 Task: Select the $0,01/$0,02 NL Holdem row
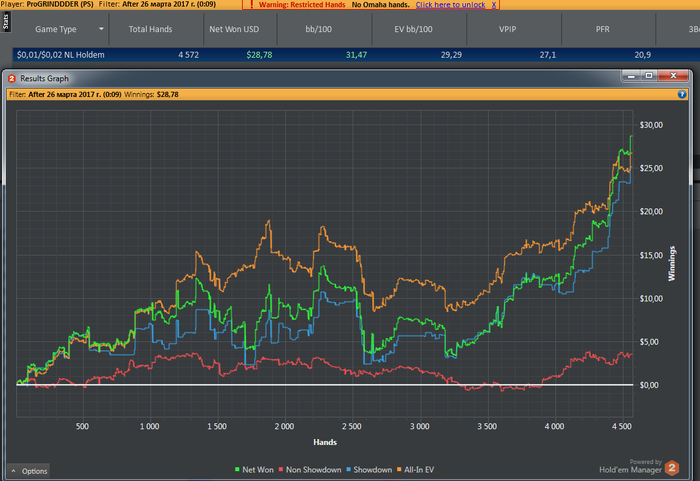click(x=60, y=55)
